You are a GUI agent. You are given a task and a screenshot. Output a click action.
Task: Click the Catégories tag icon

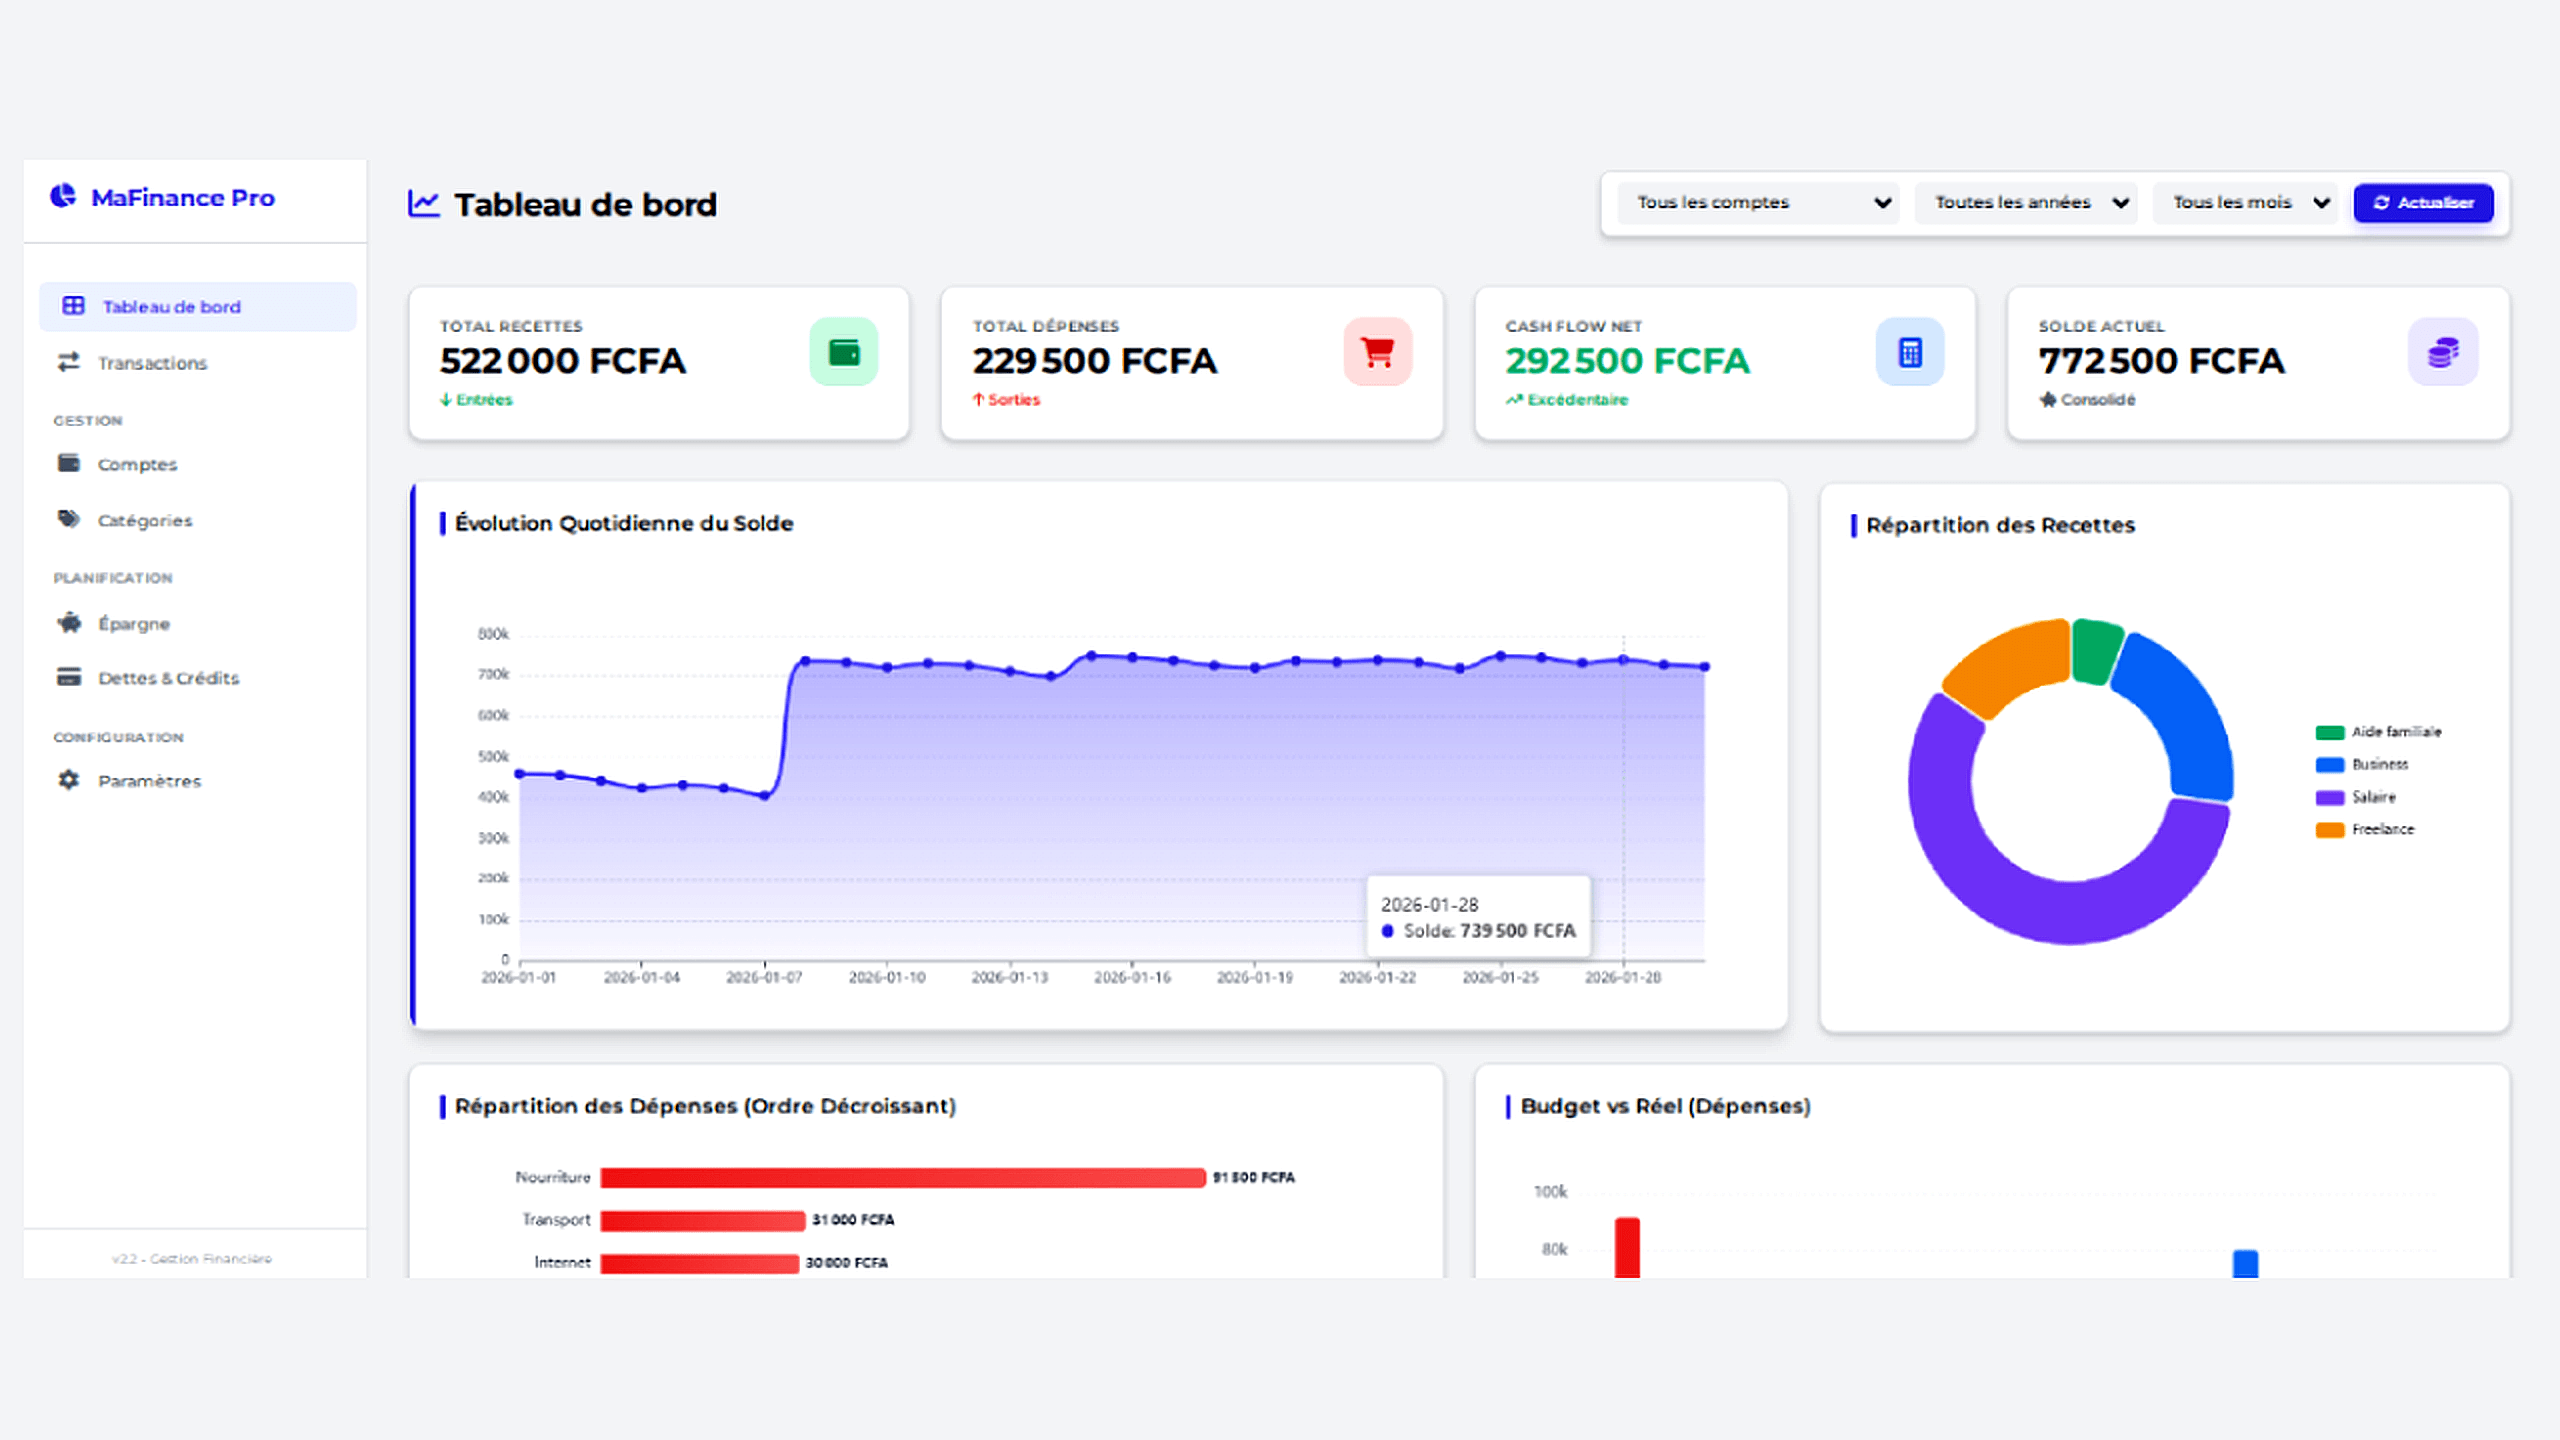69,519
